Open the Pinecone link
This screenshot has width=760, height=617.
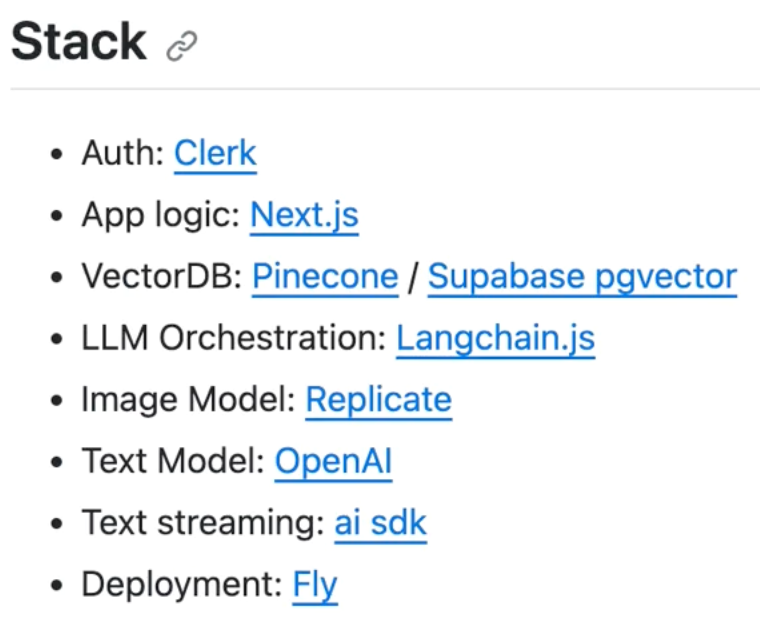[325, 276]
